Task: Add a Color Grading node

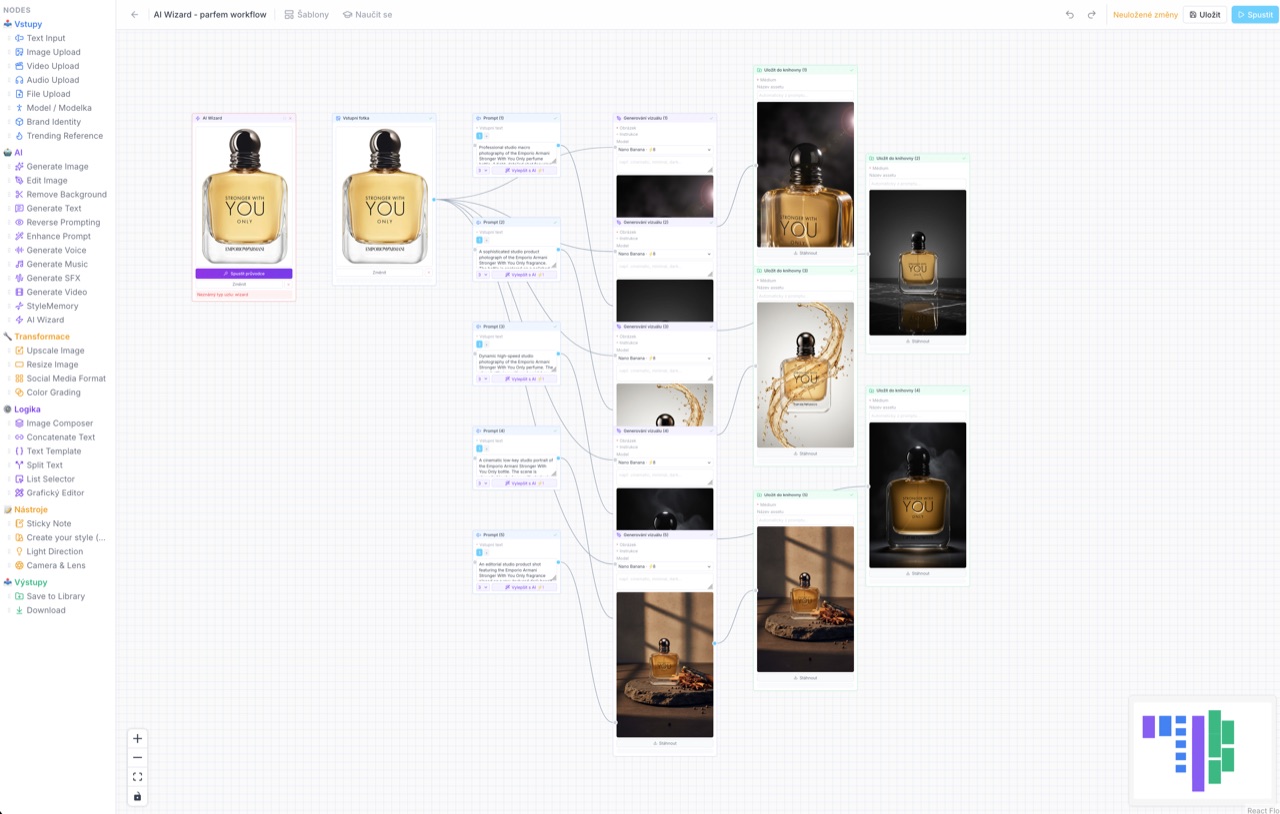Action: coord(53,393)
